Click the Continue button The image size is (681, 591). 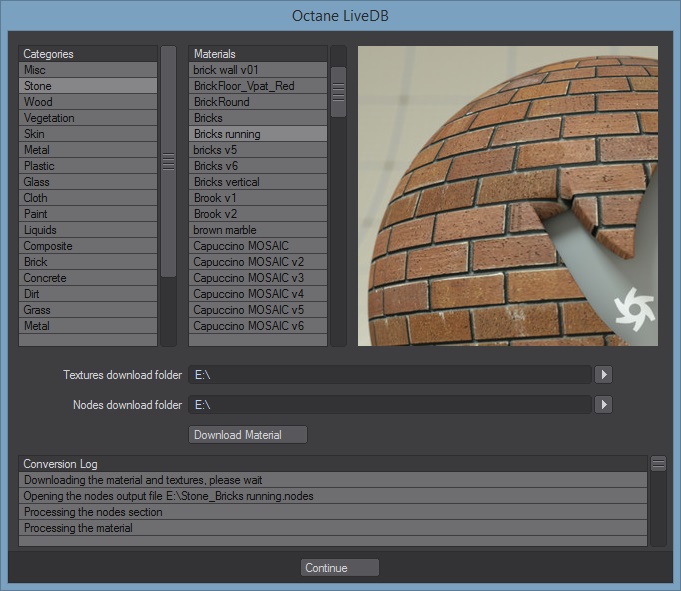(x=340, y=568)
